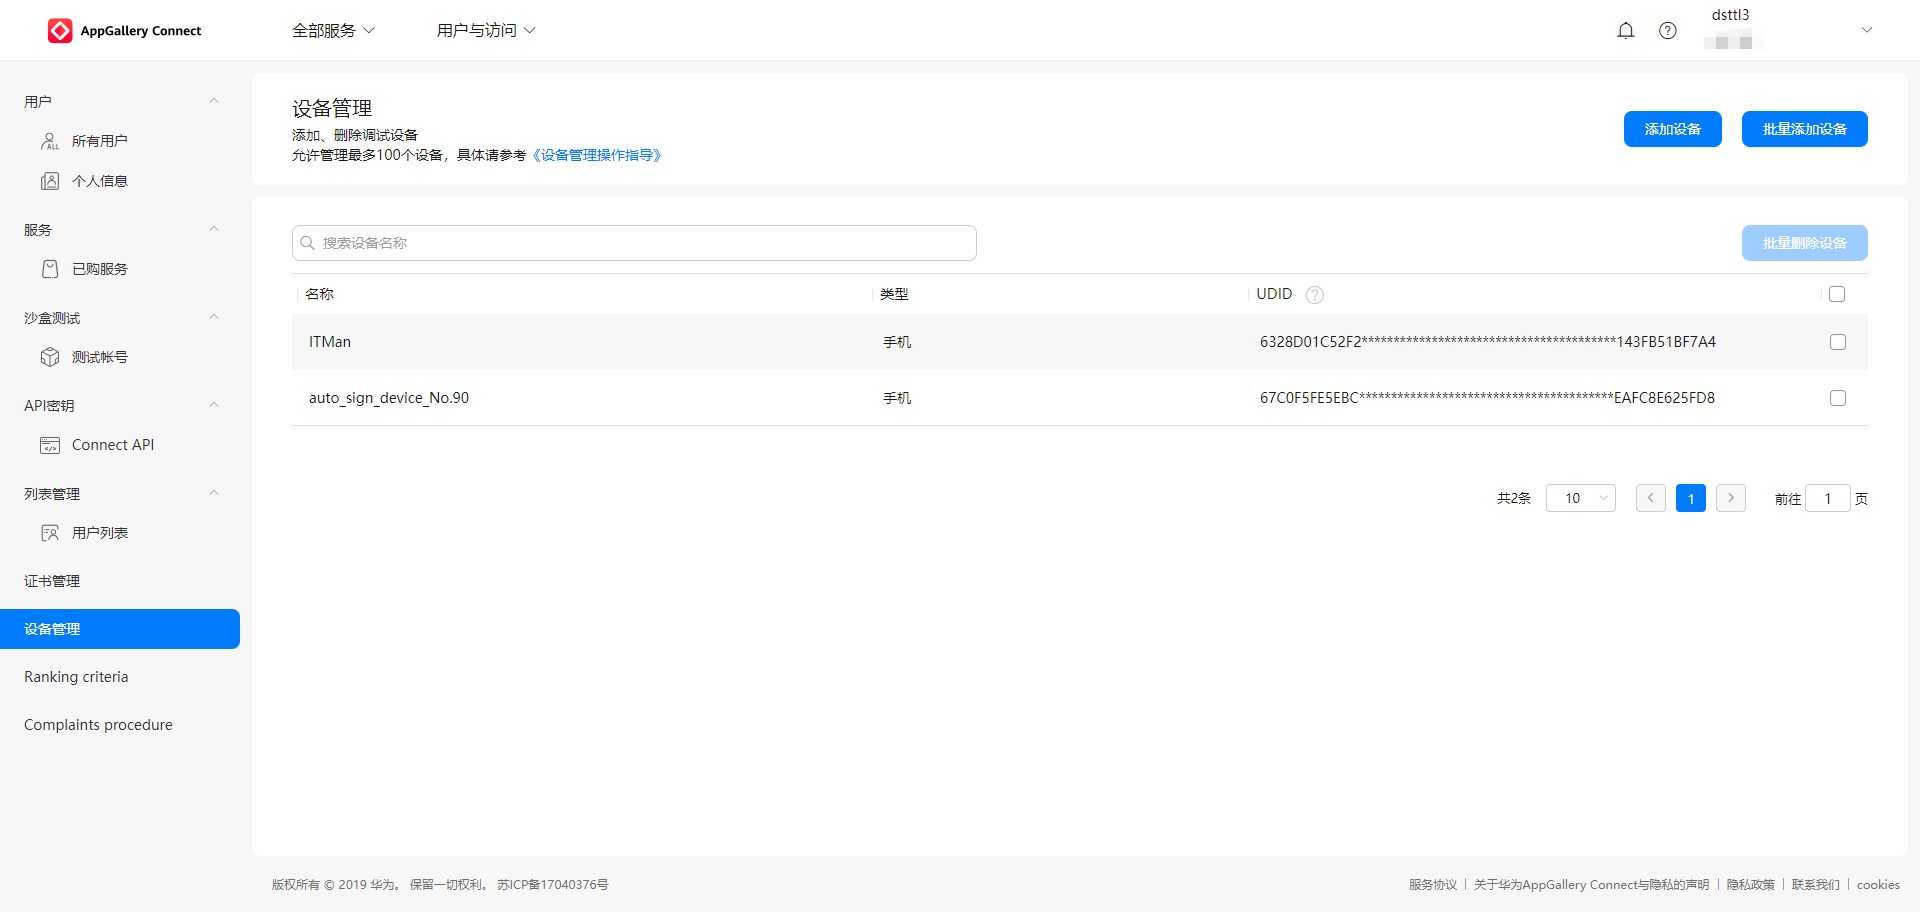Open 所有用户 in the sidebar
This screenshot has width=1920, height=912.
coord(99,141)
